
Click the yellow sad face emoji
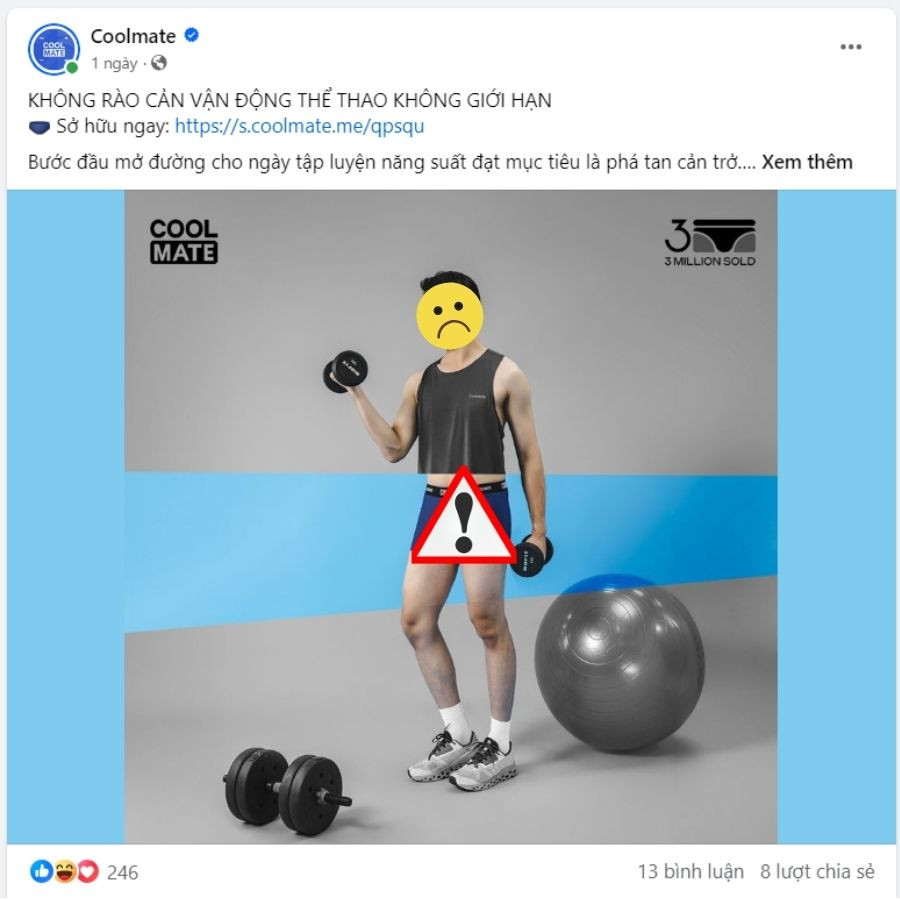click(449, 316)
